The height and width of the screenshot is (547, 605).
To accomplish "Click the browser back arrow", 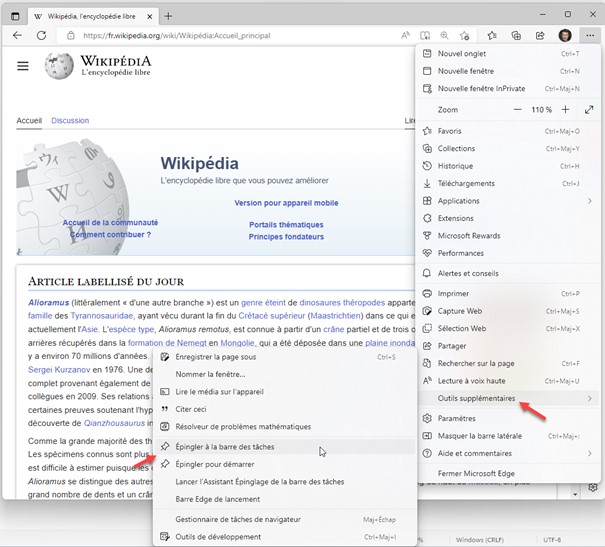I will pyautogui.click(x=17, y=35).
